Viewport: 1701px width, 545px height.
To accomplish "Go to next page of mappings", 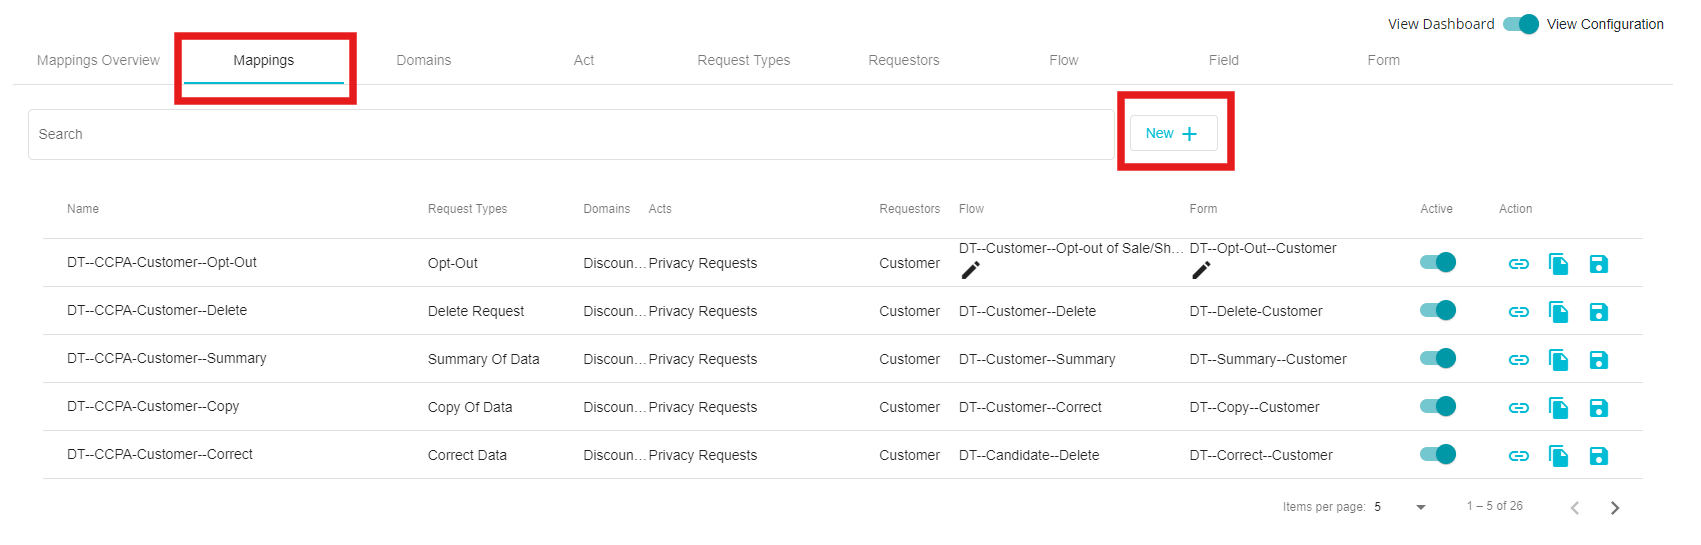I will click(1614, 508).
